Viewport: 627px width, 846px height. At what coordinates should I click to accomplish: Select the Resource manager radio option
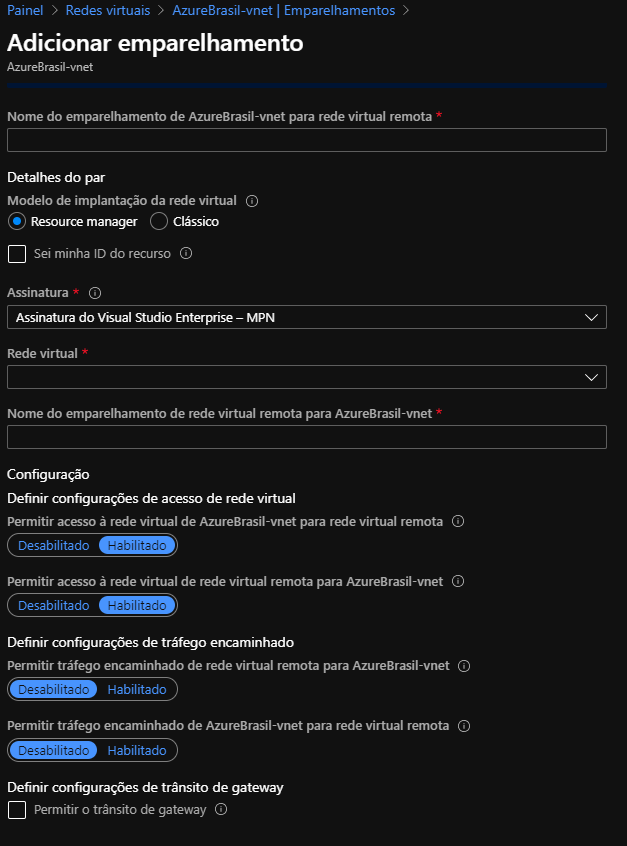pos(17,221)
